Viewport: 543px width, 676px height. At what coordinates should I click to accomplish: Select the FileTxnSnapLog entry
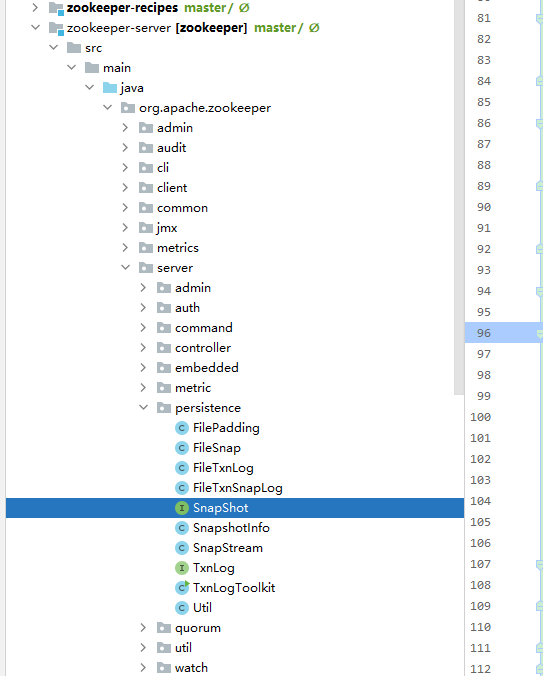pyautogui.click(x=238, y=488)
